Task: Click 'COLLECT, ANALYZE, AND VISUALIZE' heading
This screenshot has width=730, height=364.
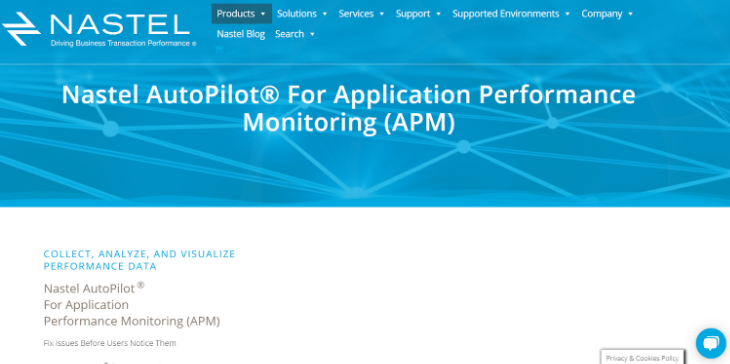Action: (x=140, y=254)
